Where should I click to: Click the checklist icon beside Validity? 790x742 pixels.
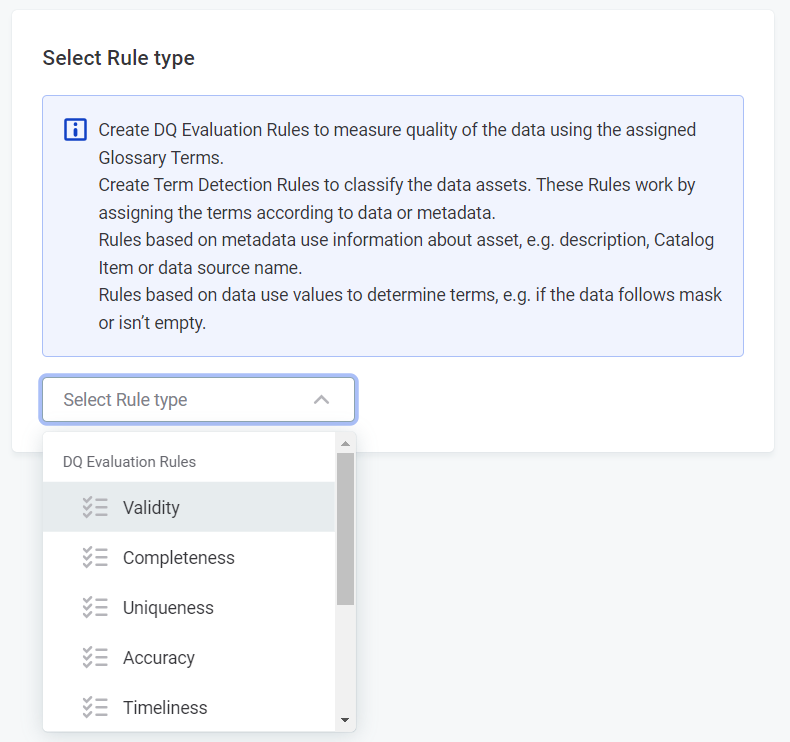point(95,507)
